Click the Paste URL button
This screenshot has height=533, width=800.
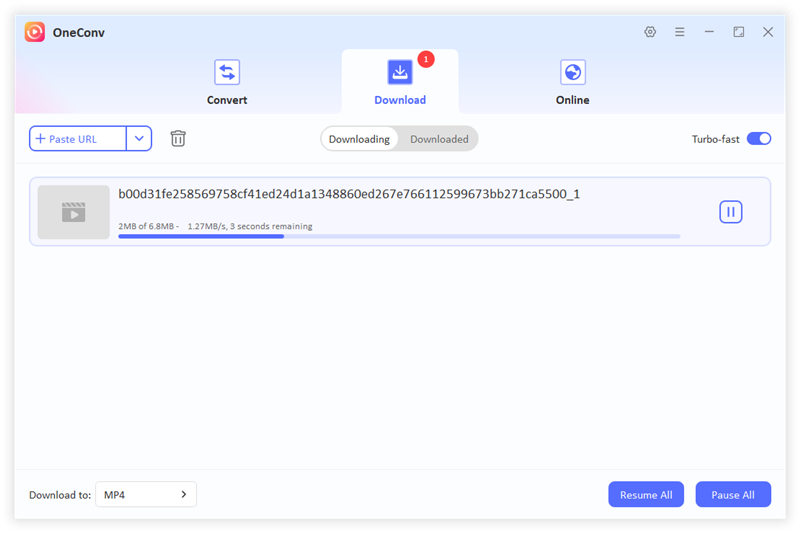click(78, 139)
